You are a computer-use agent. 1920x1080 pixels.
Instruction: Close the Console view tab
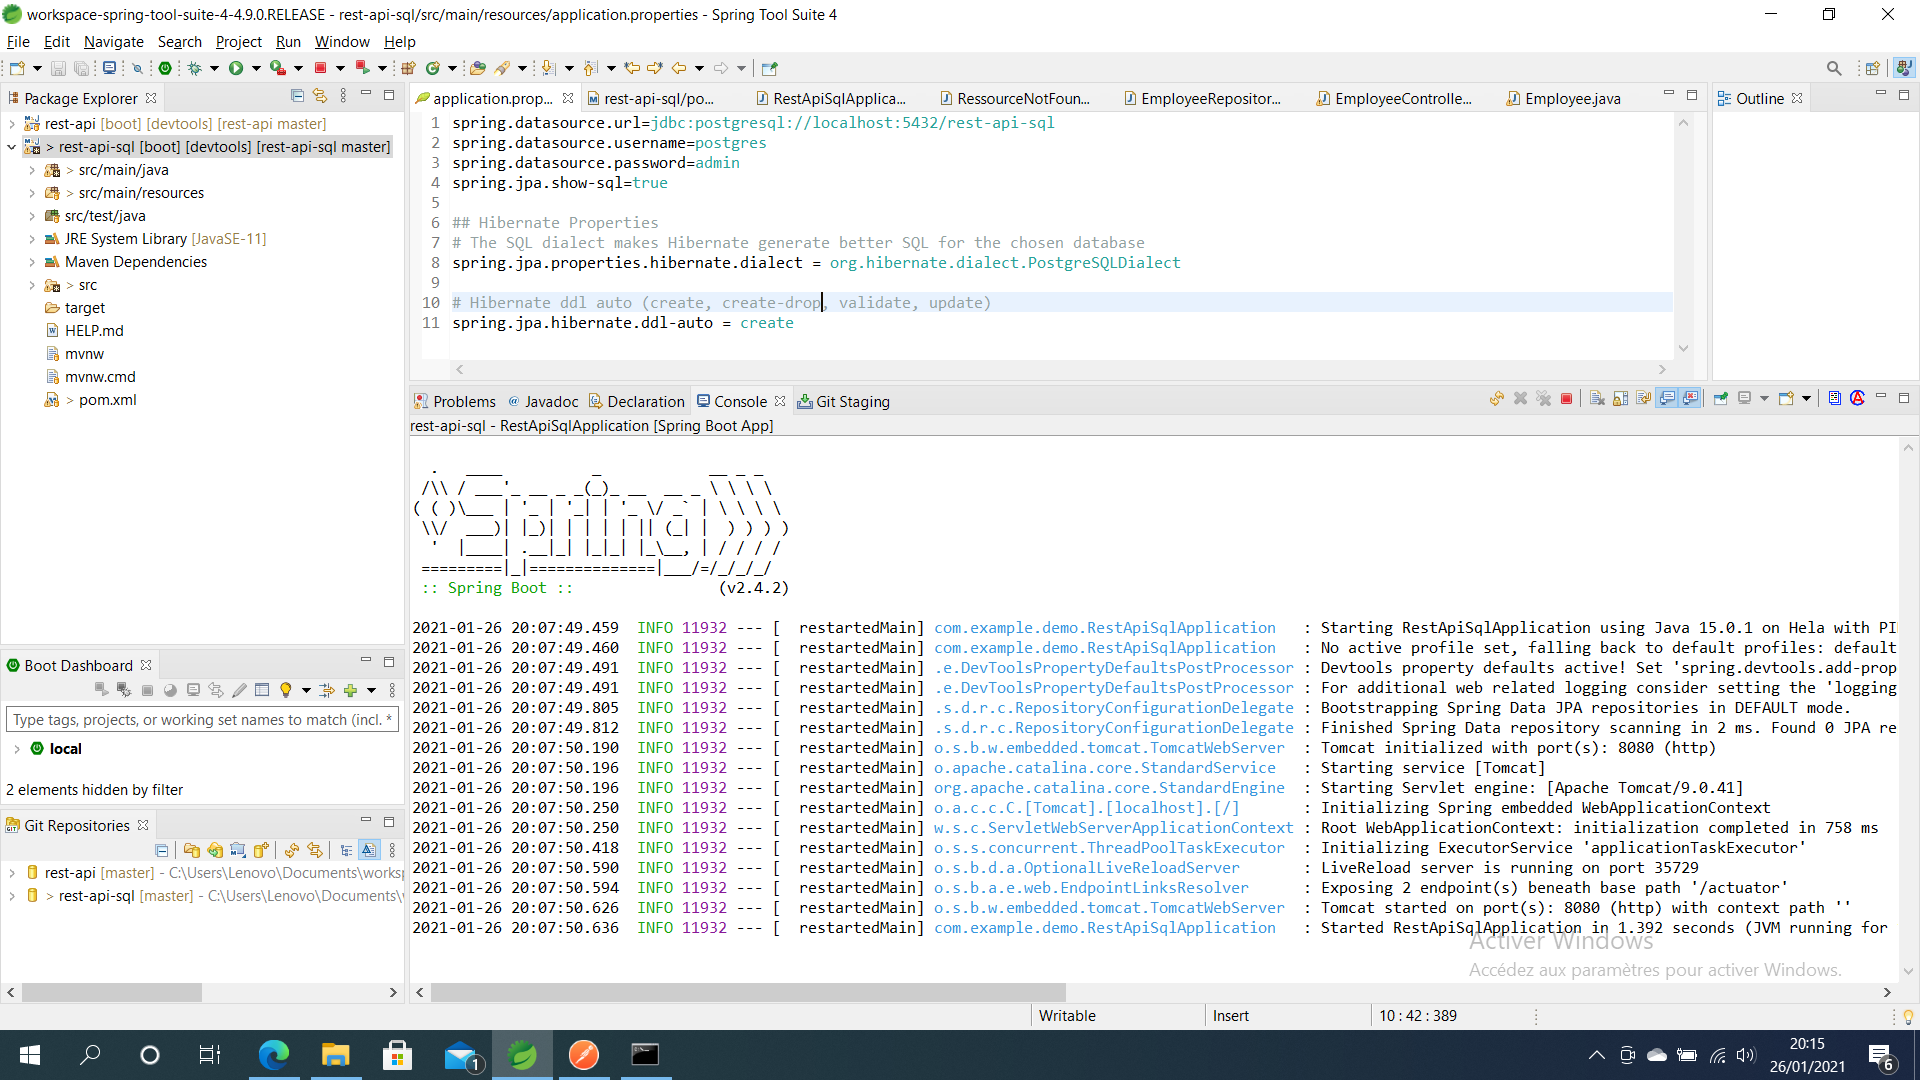click(780, 401)
